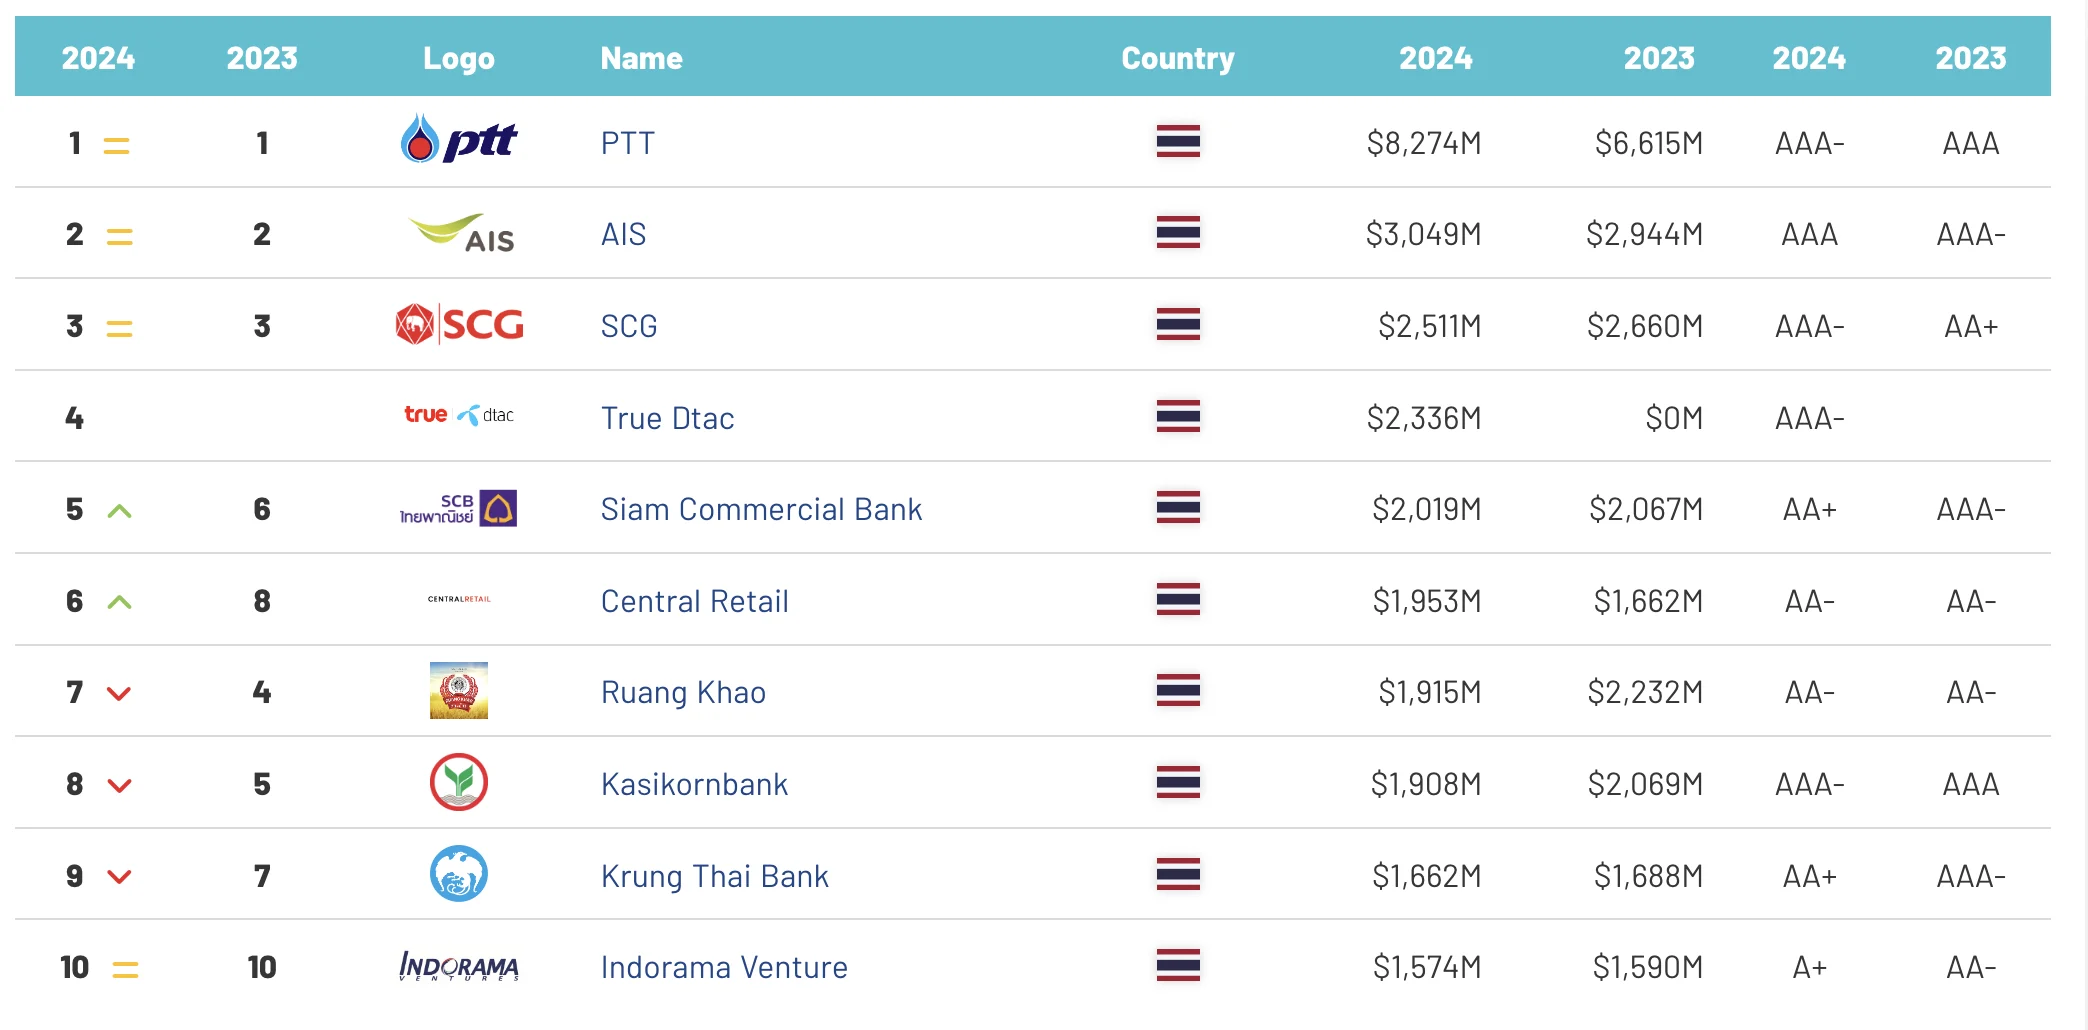The image size is (2088, 1030).
Task: Click the PTT logo
Action: tap(459, 141)
